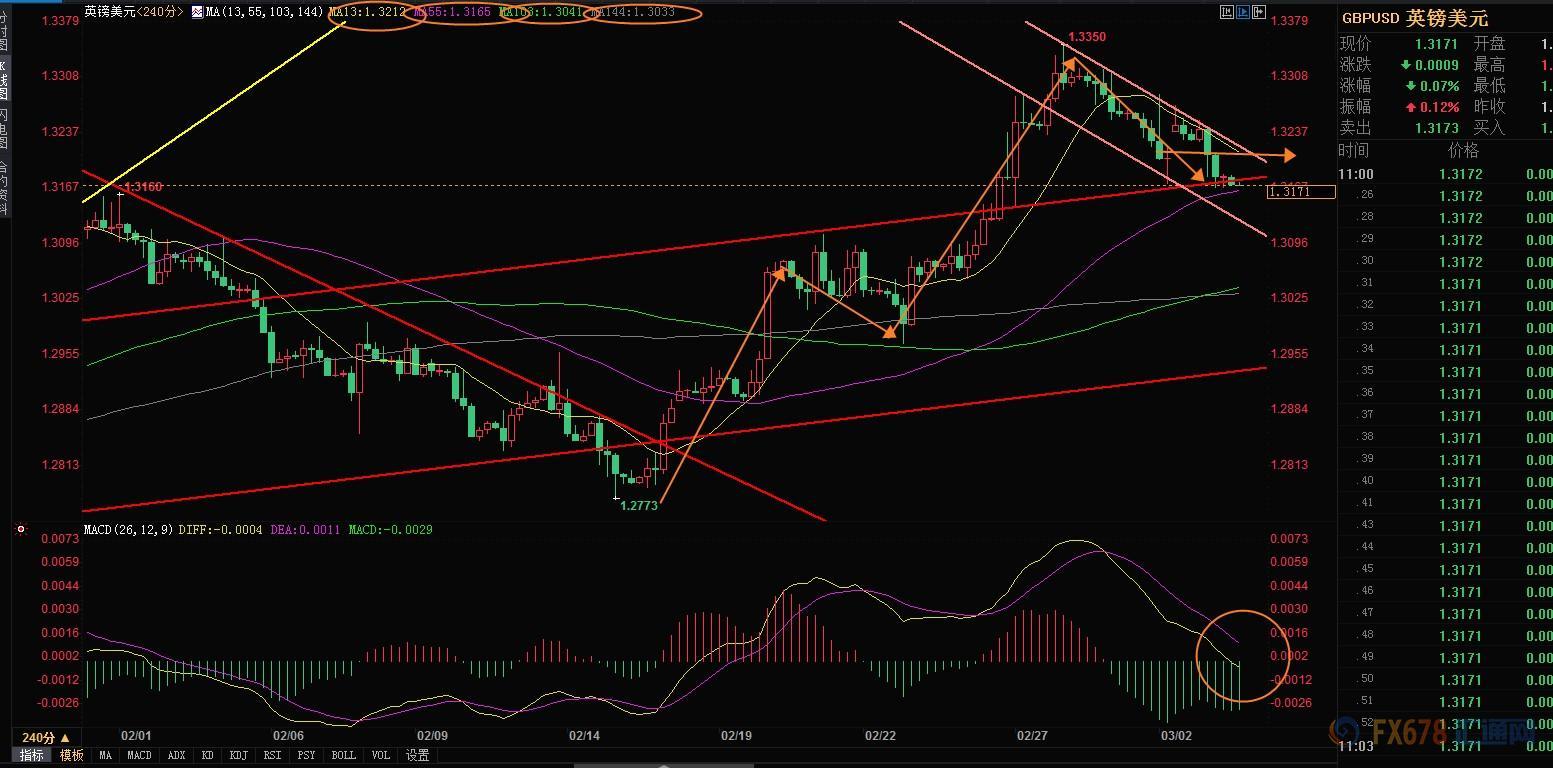The height and width of the screenshot is (768, 1553).
Task: Switch indicator to VOL
Action: [x=380, y=755]
